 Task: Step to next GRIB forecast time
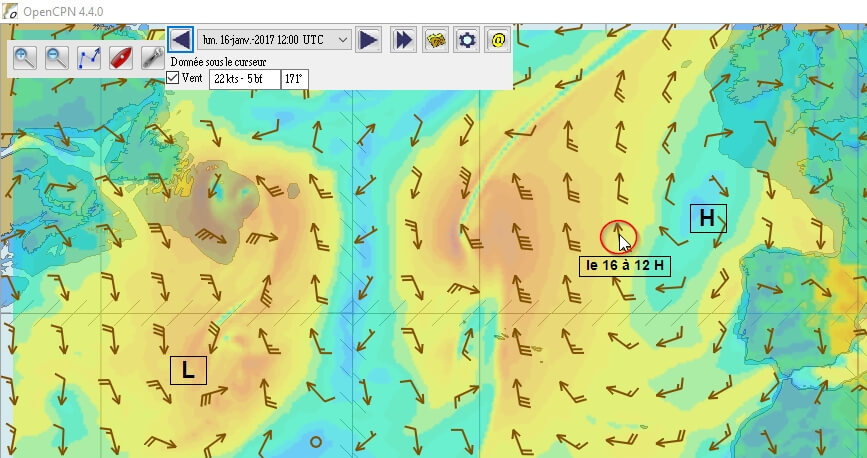coord(369,40)
